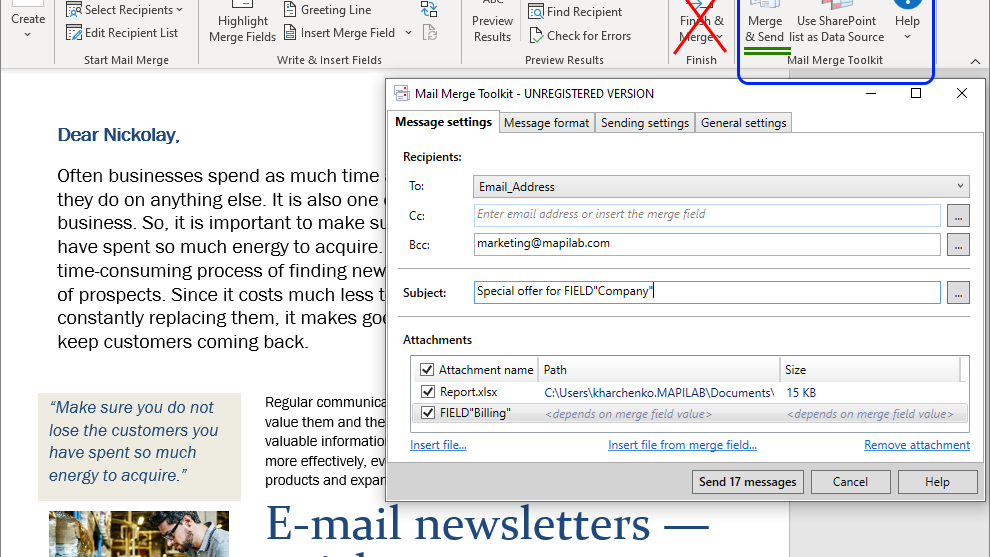Click the Merge & Send button
The image size is (990, 557).
[765, 24]
